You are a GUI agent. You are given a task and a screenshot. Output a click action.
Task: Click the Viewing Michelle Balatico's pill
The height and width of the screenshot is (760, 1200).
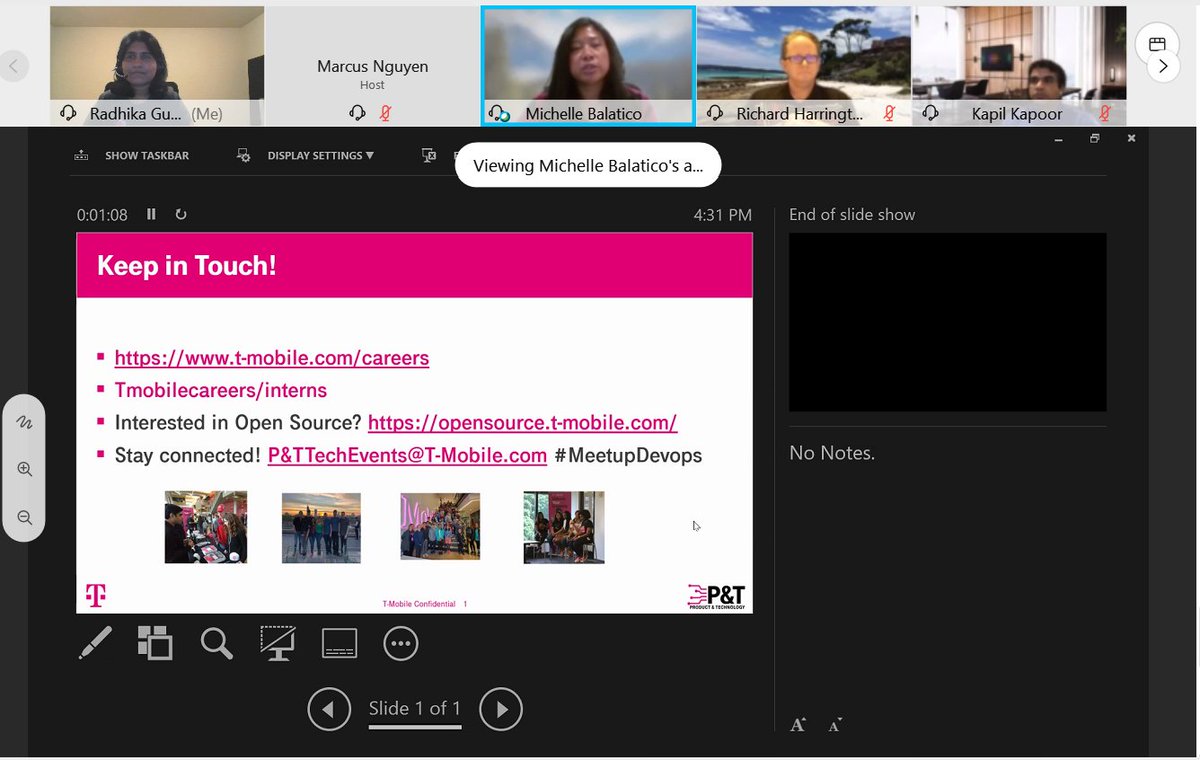588,166
